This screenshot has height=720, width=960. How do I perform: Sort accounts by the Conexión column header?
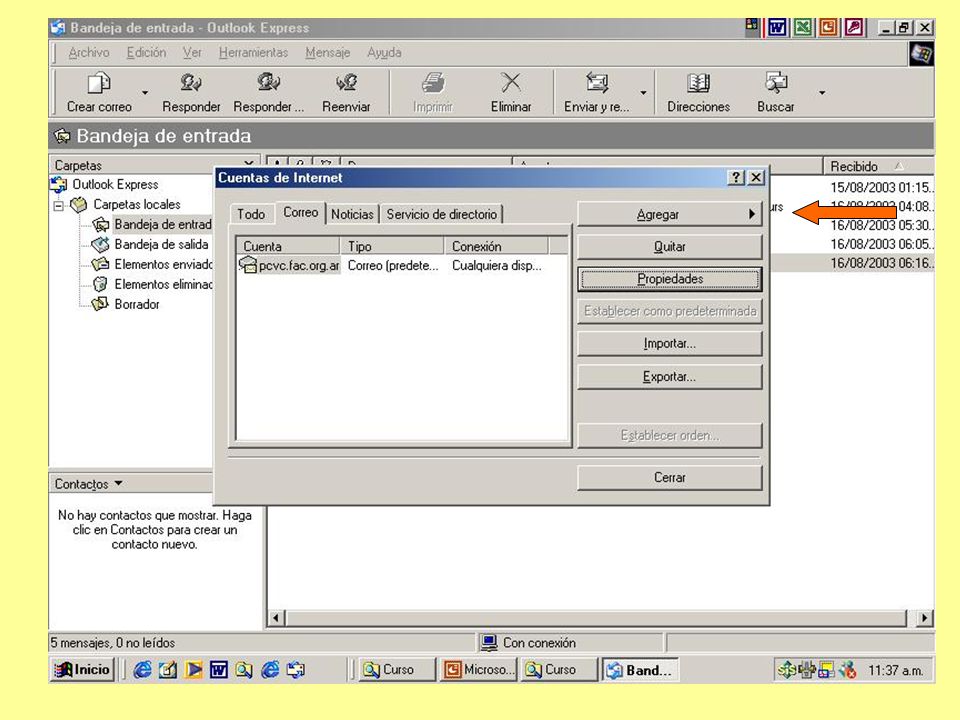click(497, 246)
